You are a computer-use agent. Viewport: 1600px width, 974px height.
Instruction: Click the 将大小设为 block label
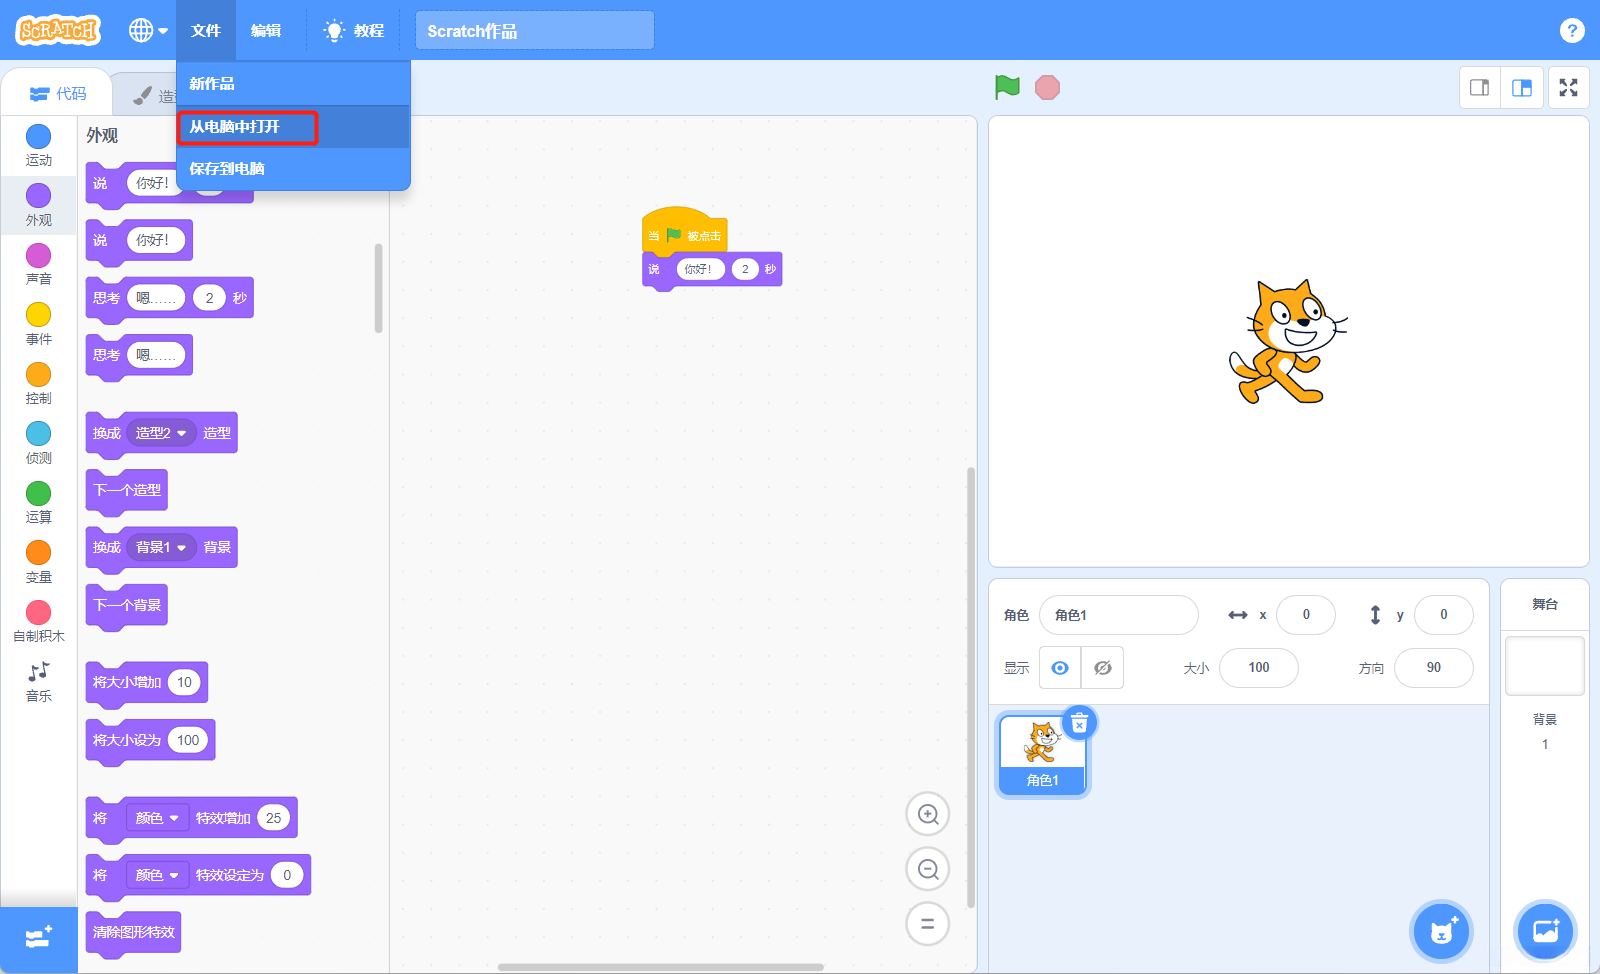(x=127, y=740)
